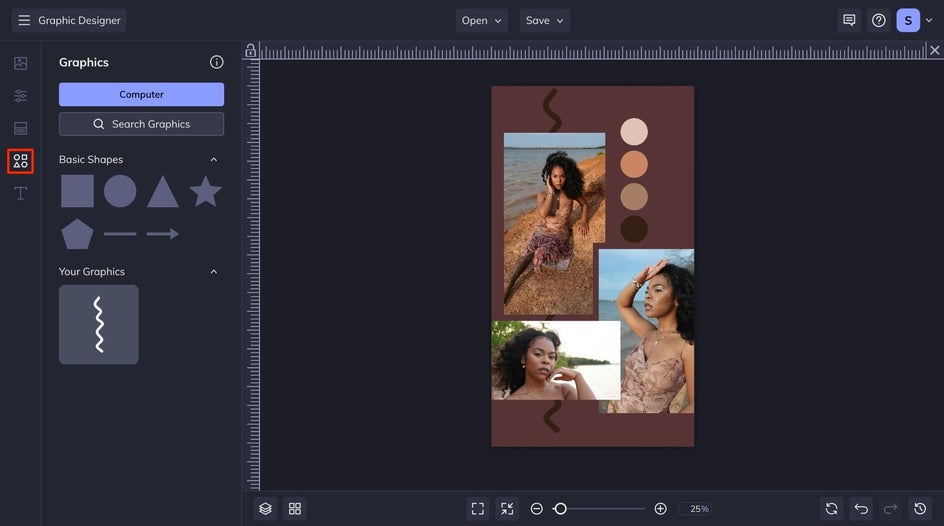Open the Save dropdown menu
Screen dimensions: 944x526
point(545,20)
